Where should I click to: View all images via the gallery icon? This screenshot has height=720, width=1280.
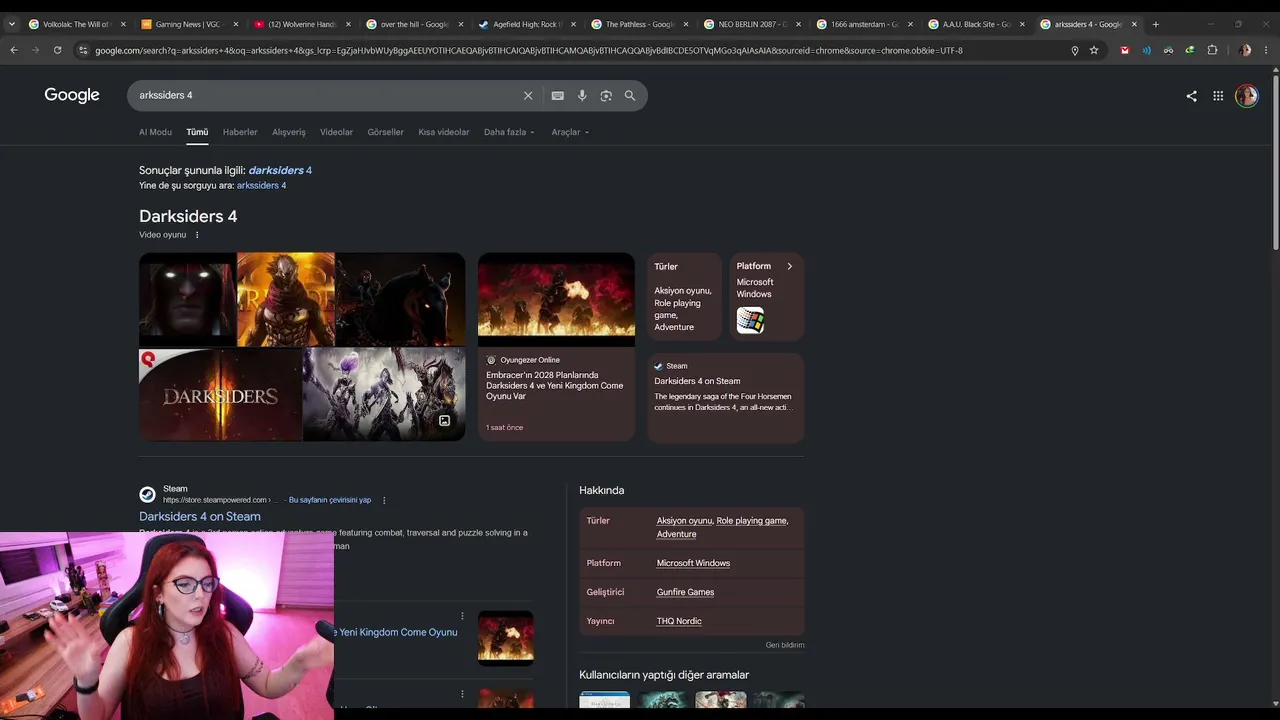pyautogui.click(x=444, y=420)
